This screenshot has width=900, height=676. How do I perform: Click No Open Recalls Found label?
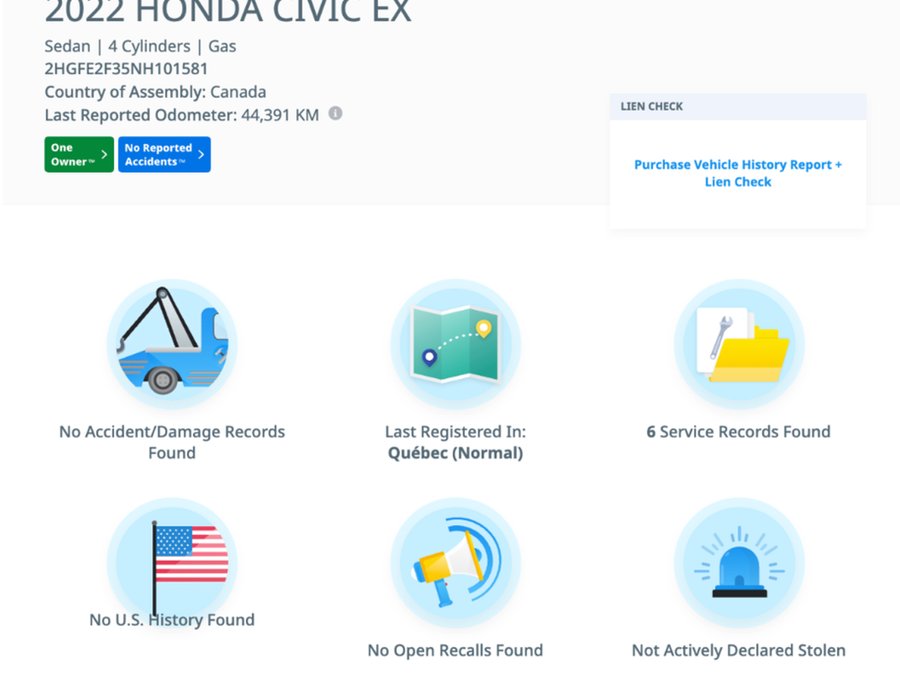point(455,649)
